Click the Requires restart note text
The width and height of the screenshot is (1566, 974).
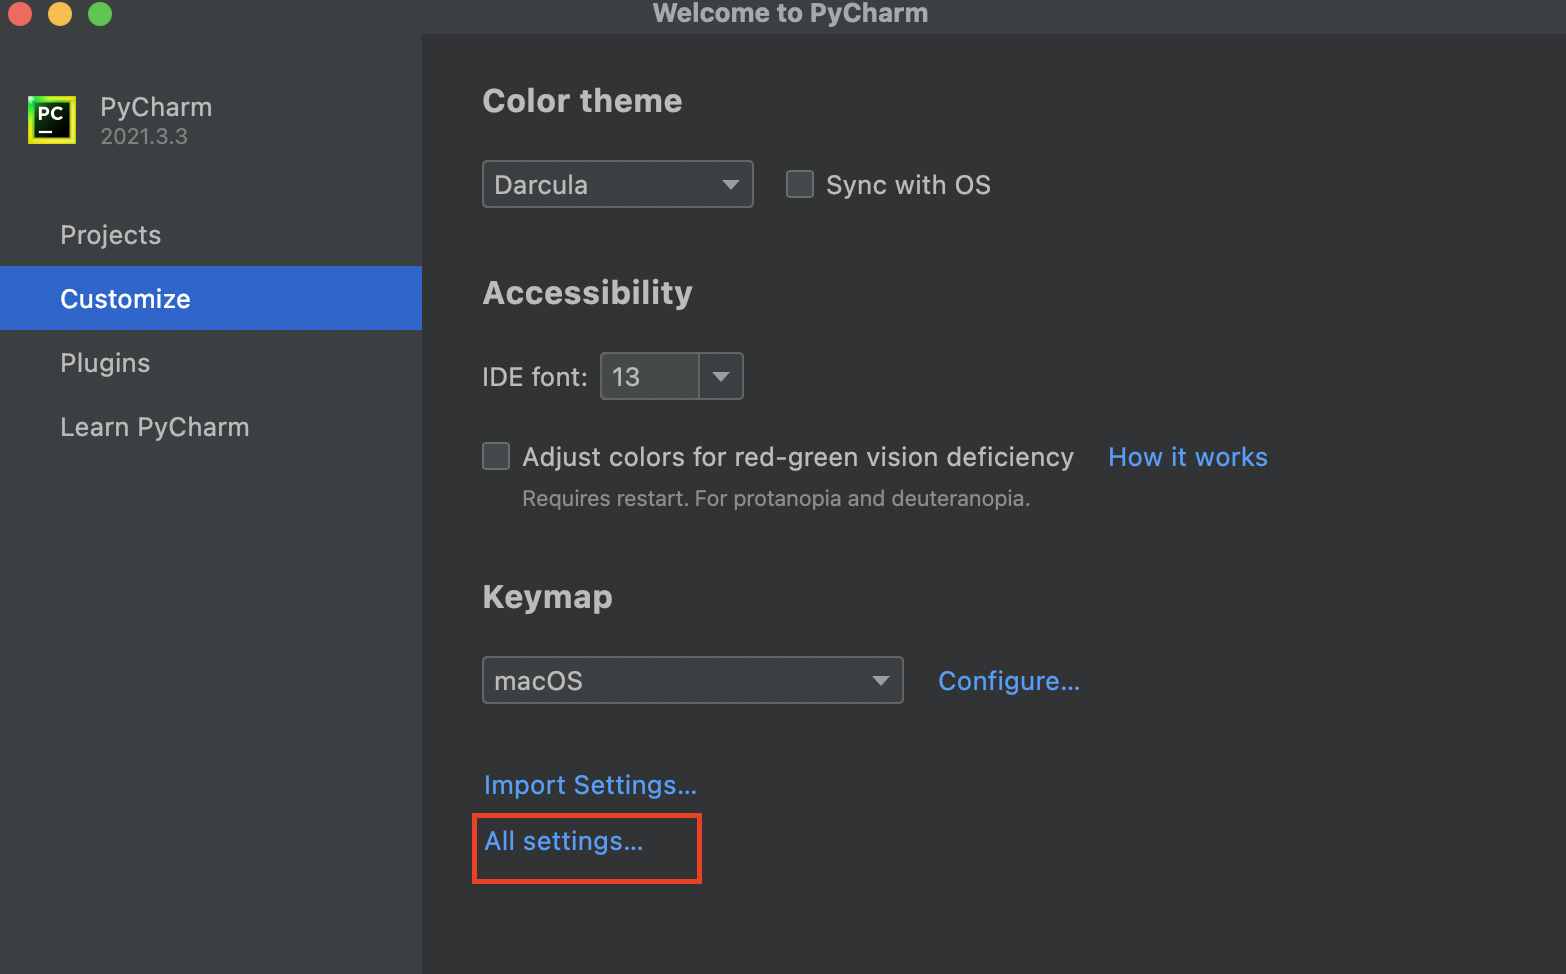pos(776,498)
